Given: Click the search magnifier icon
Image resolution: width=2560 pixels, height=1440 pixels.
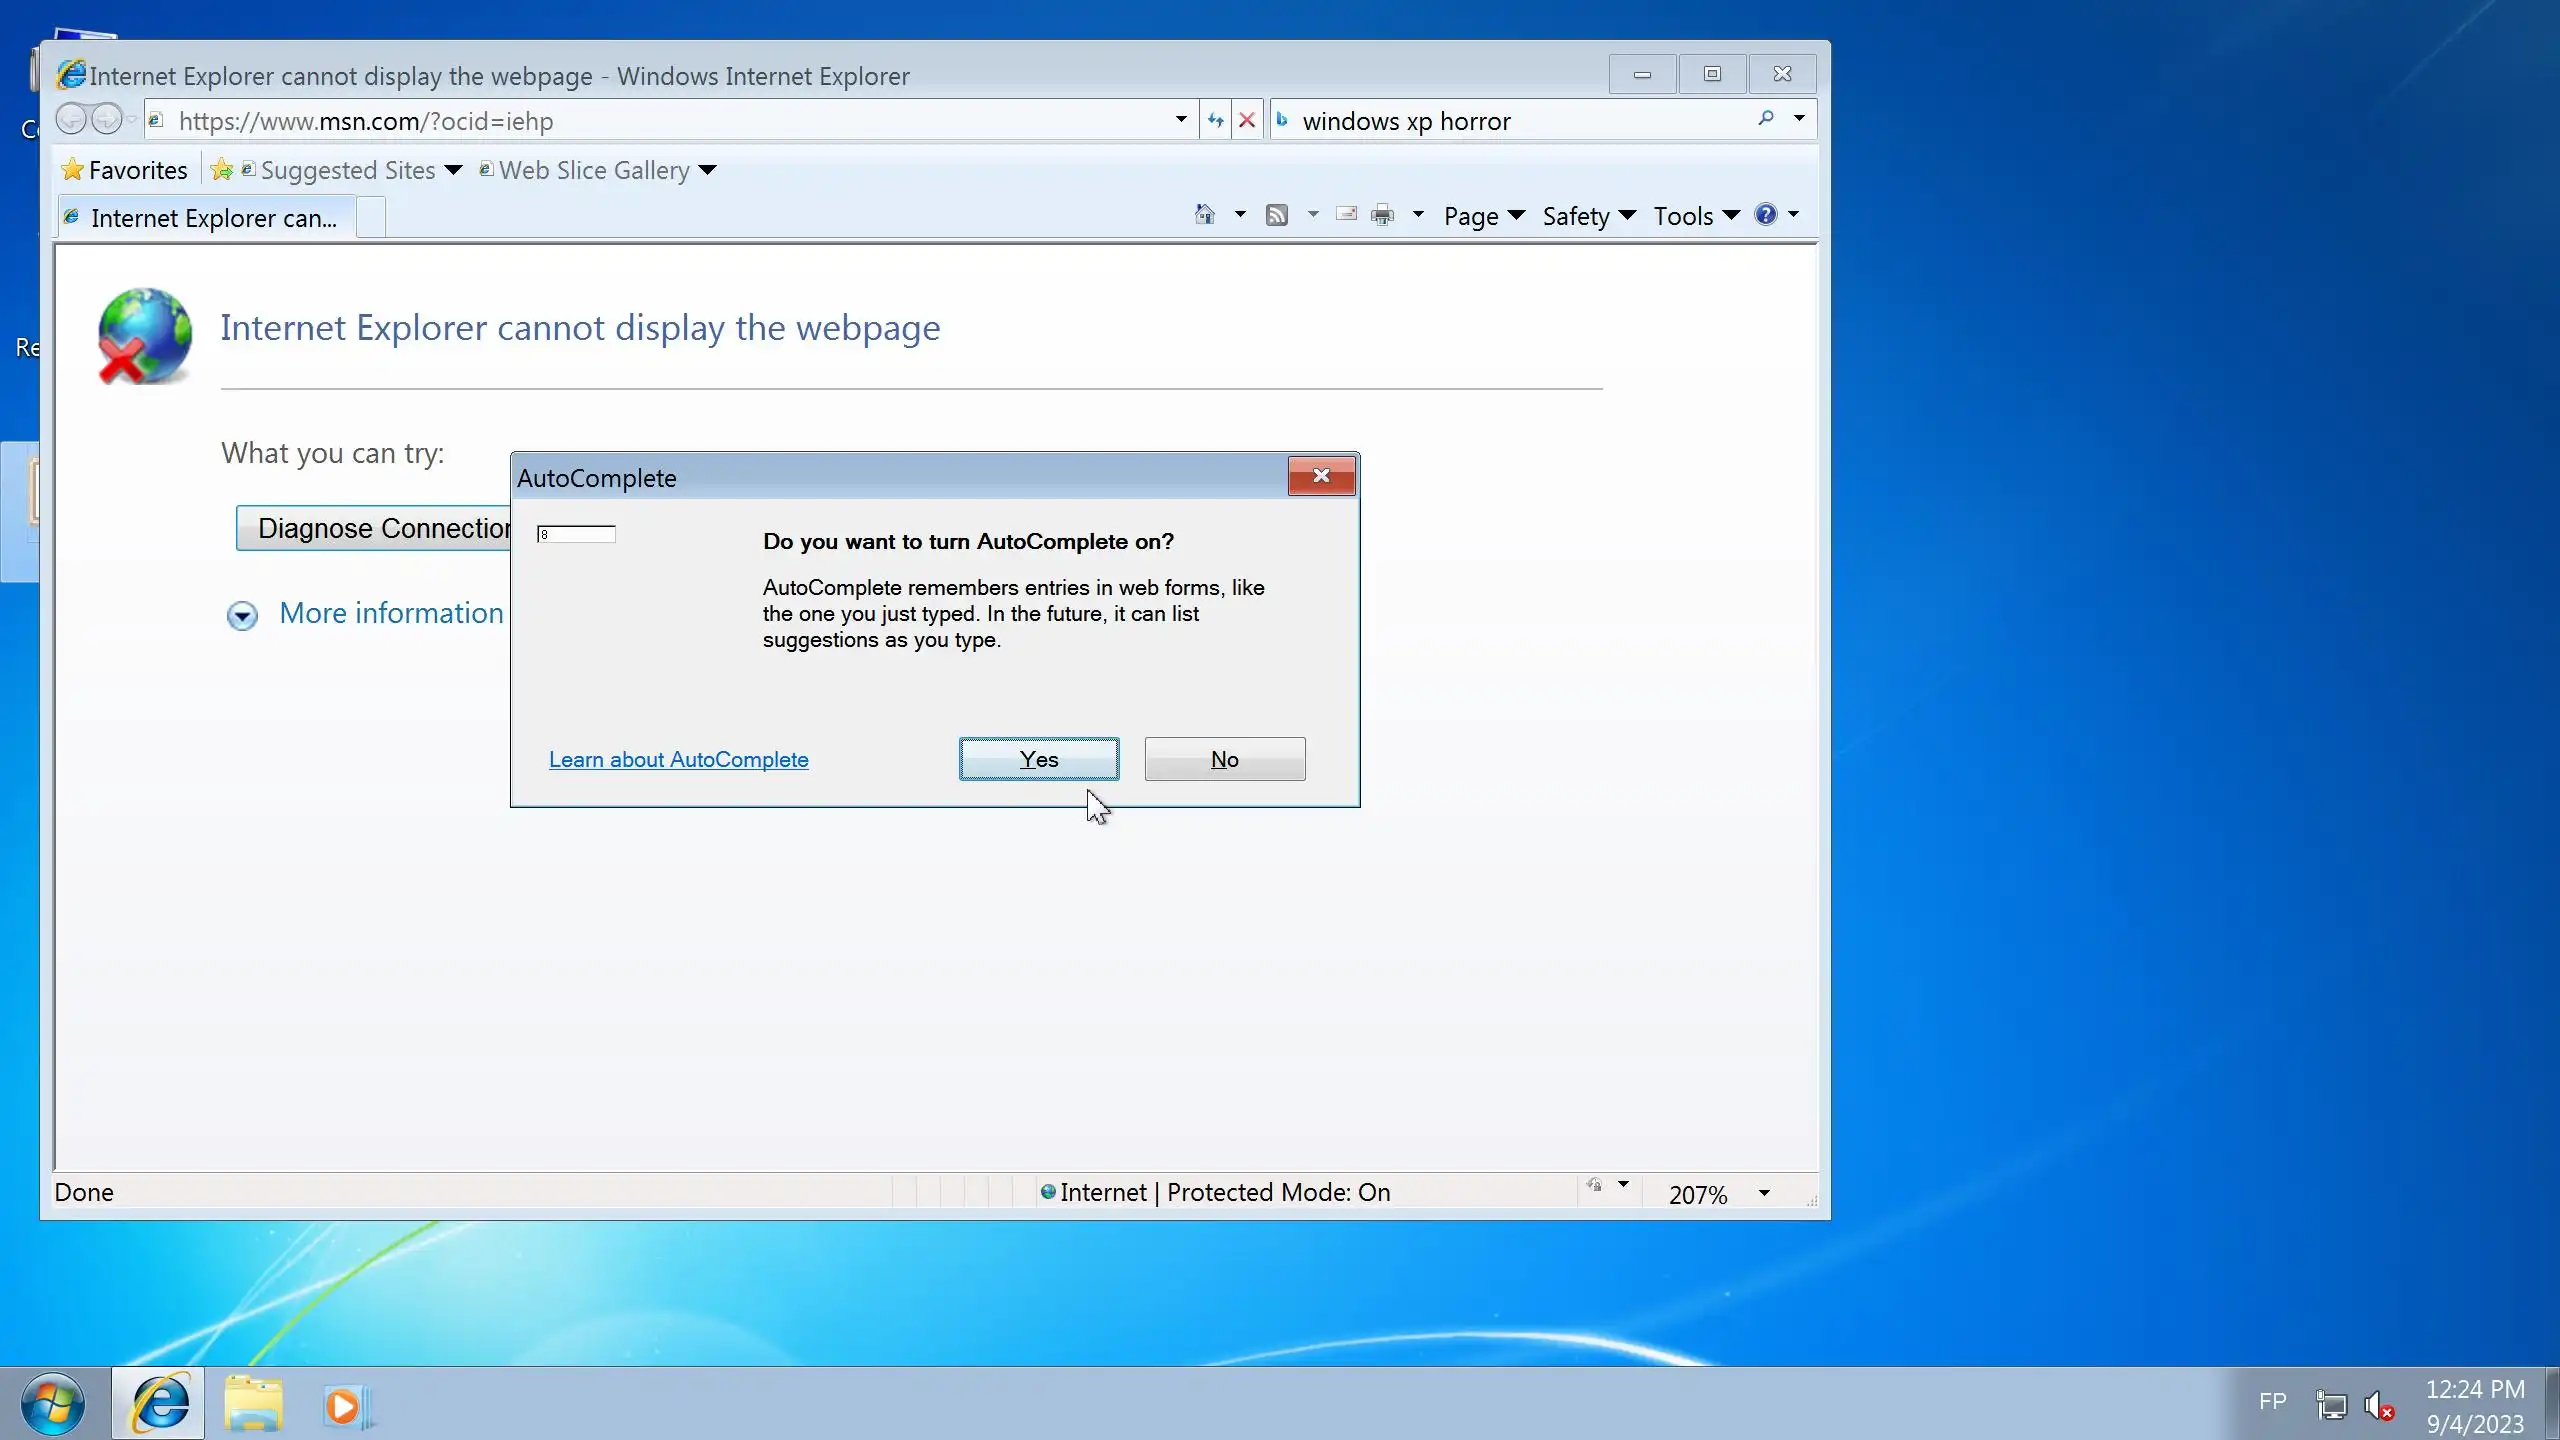Looking at the screenshot, I should (x=1766, y=119).
